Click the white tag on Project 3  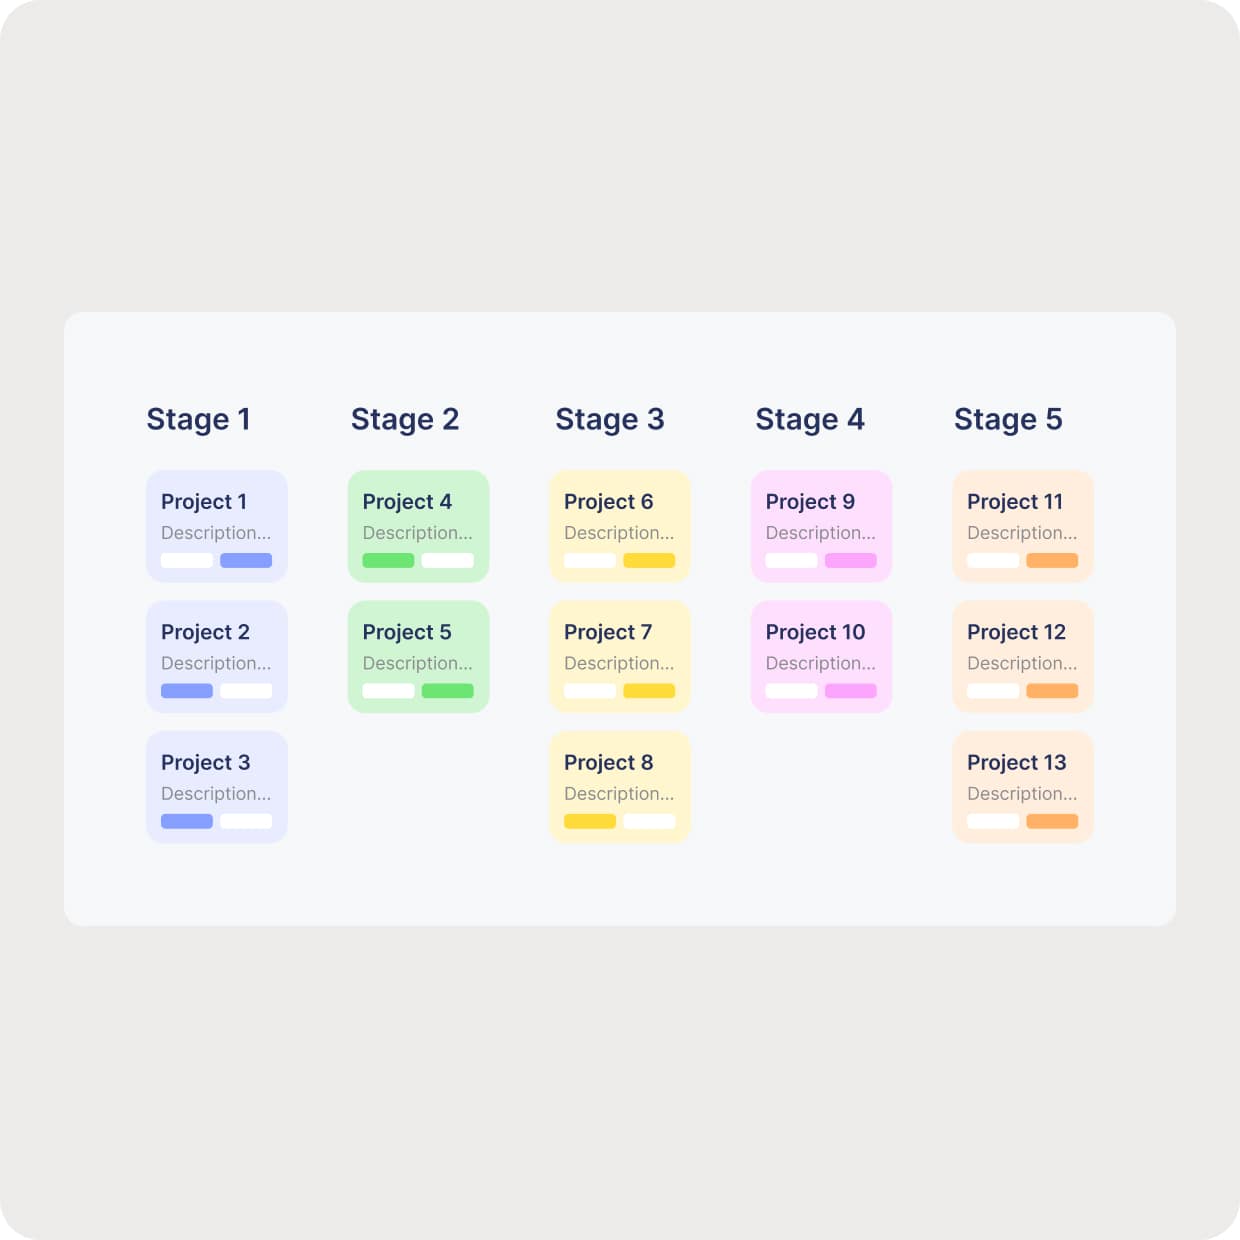246,822
